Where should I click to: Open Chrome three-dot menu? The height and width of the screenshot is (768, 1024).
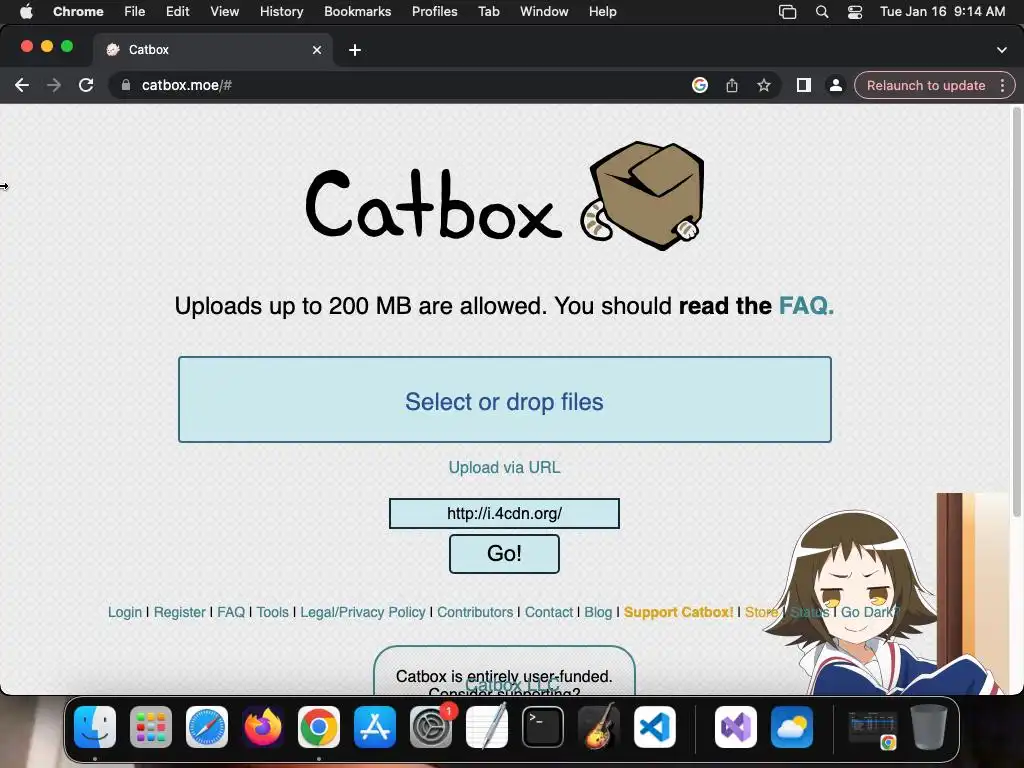point(1002,85)
